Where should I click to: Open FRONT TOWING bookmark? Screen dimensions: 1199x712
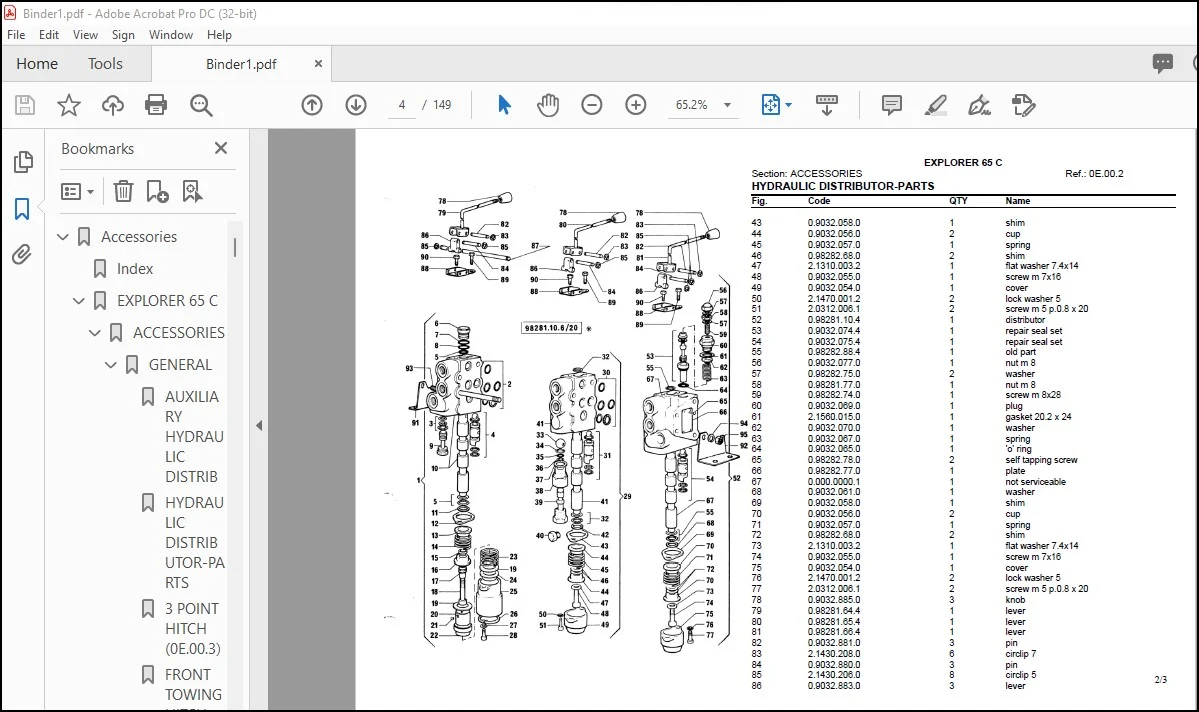(x=193, y=684)
